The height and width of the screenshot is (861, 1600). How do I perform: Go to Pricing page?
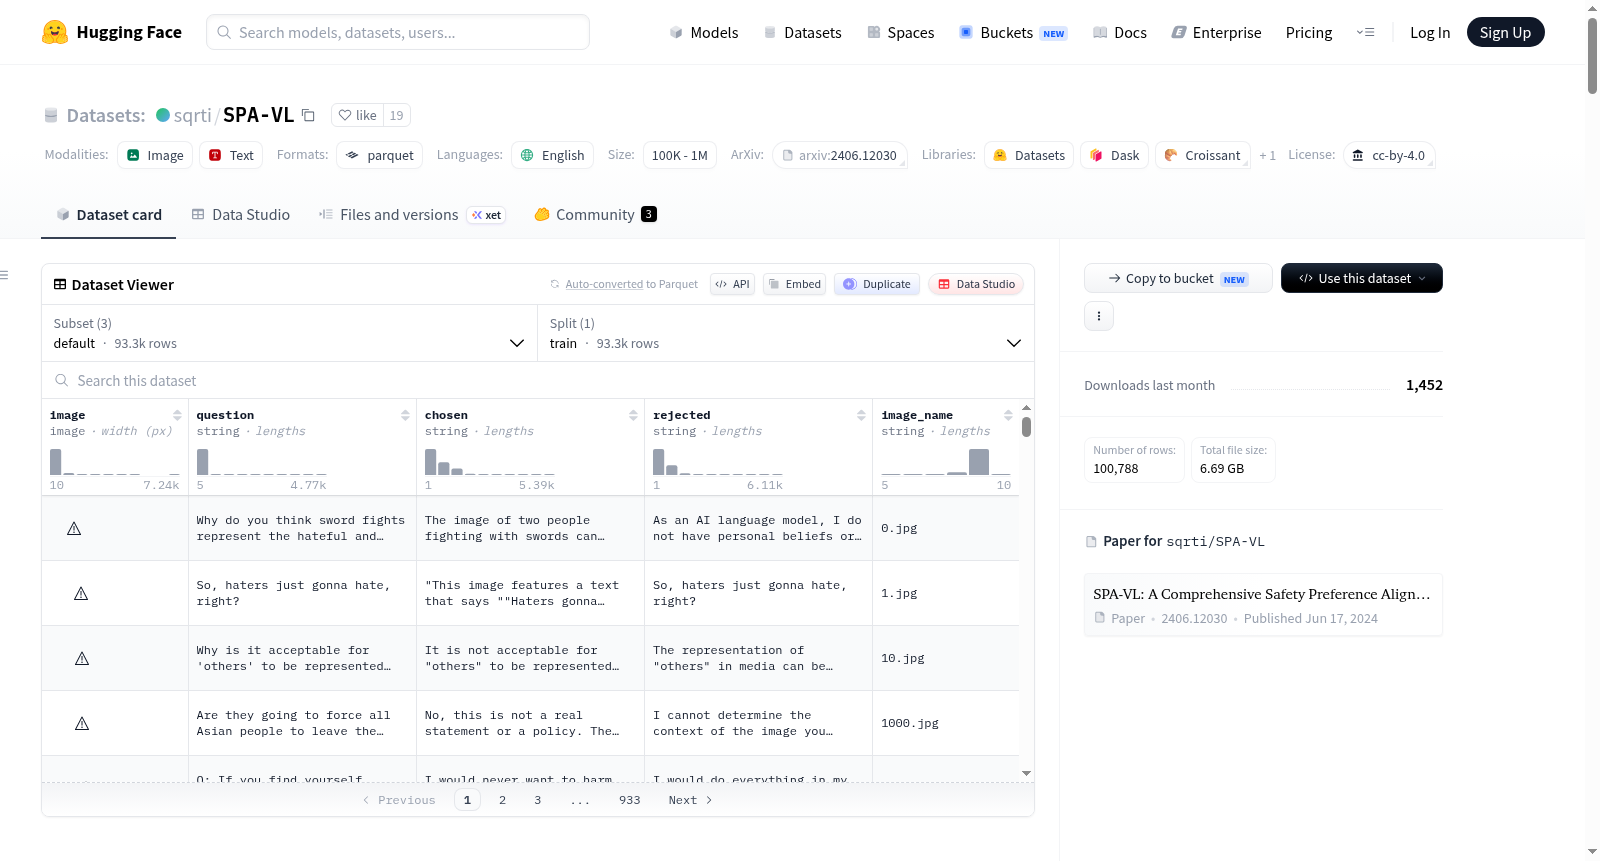pos(1309,32)
